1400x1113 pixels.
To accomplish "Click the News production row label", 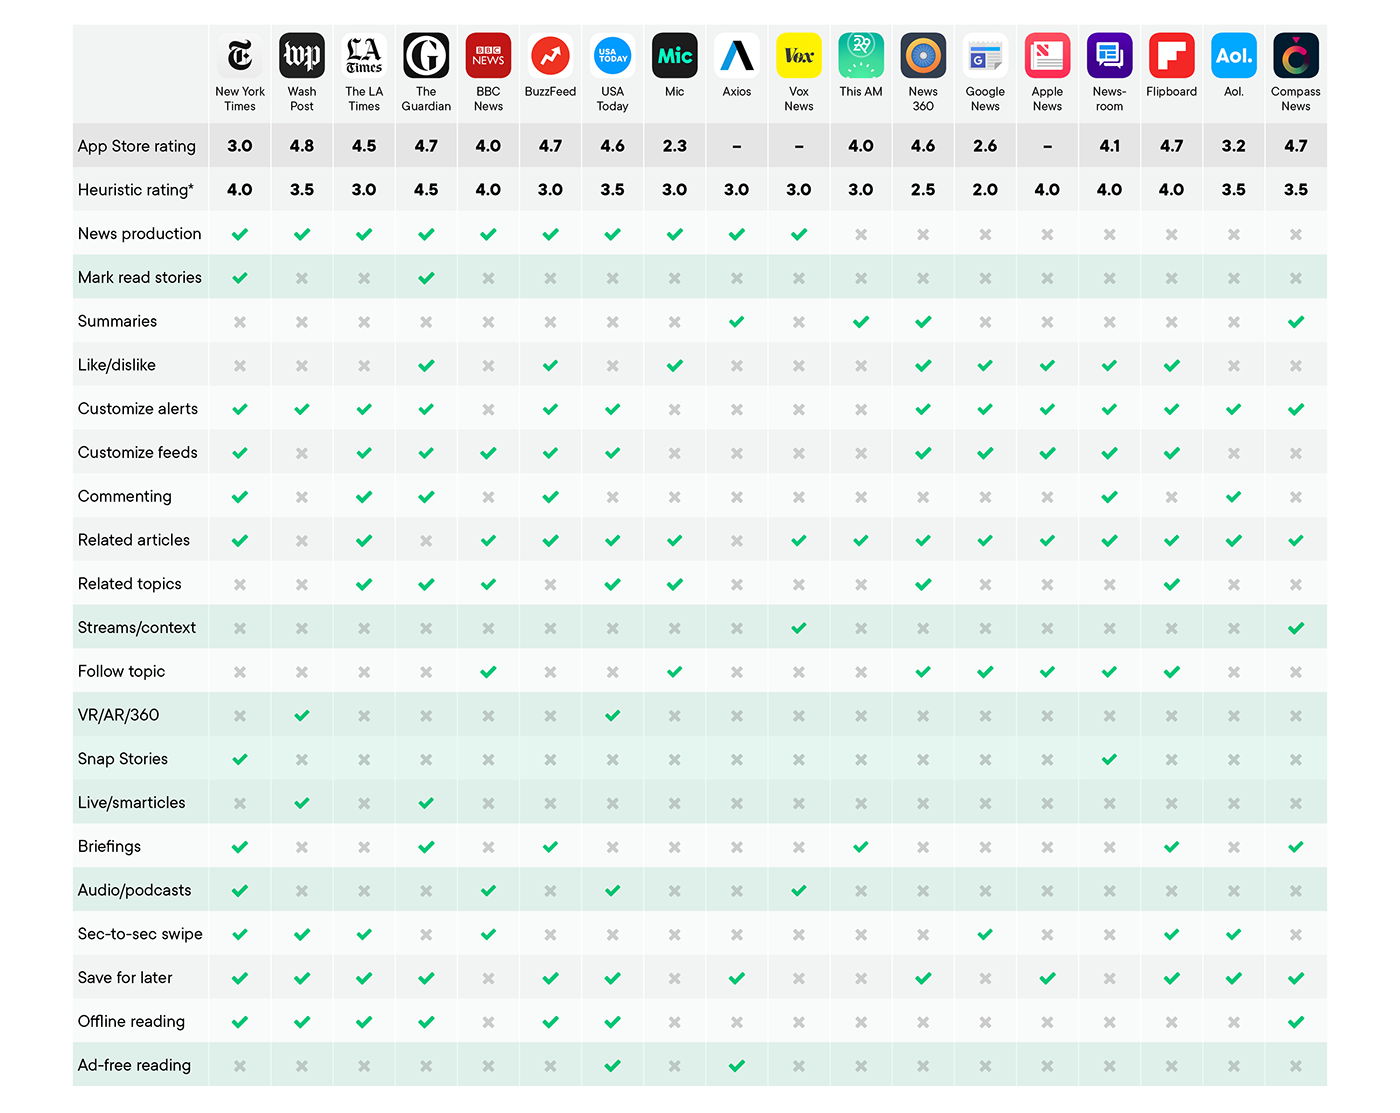I will pos(140,234).
